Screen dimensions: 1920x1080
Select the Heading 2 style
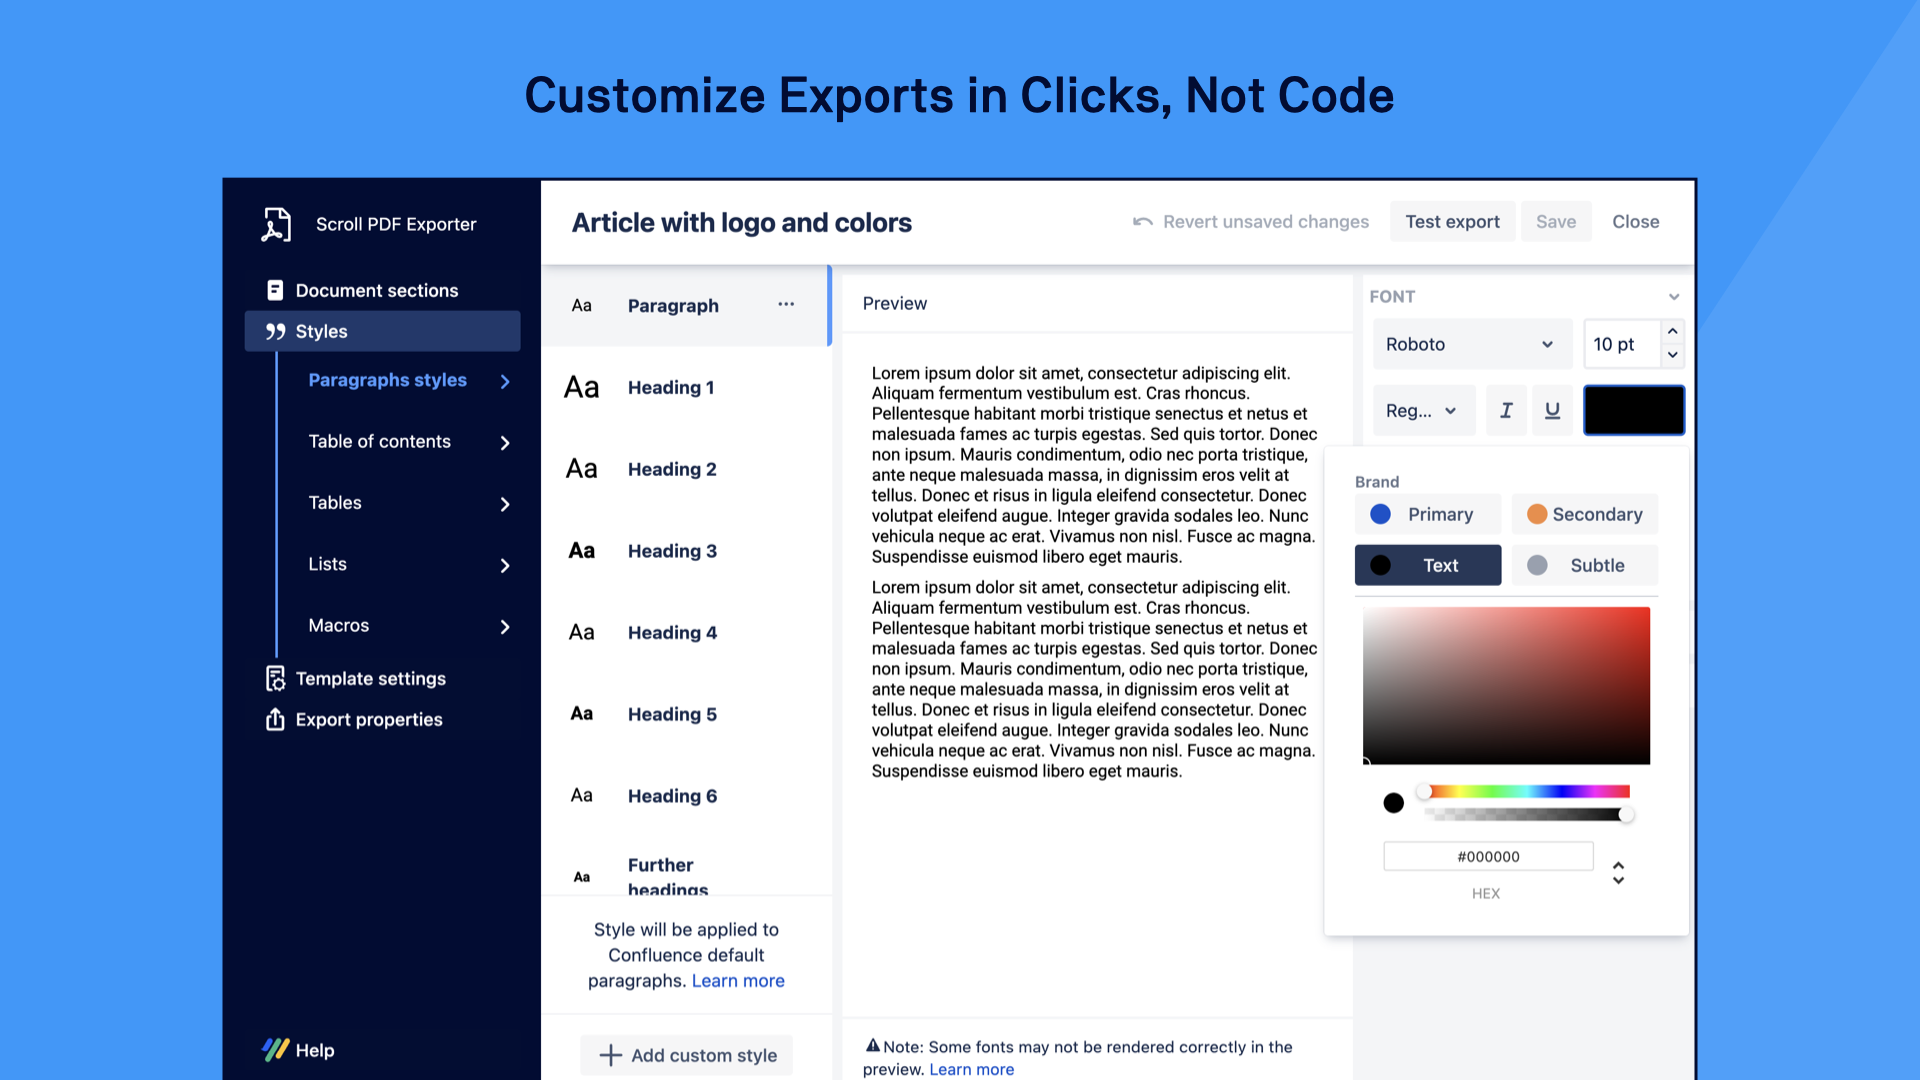(x=672, y=469)
